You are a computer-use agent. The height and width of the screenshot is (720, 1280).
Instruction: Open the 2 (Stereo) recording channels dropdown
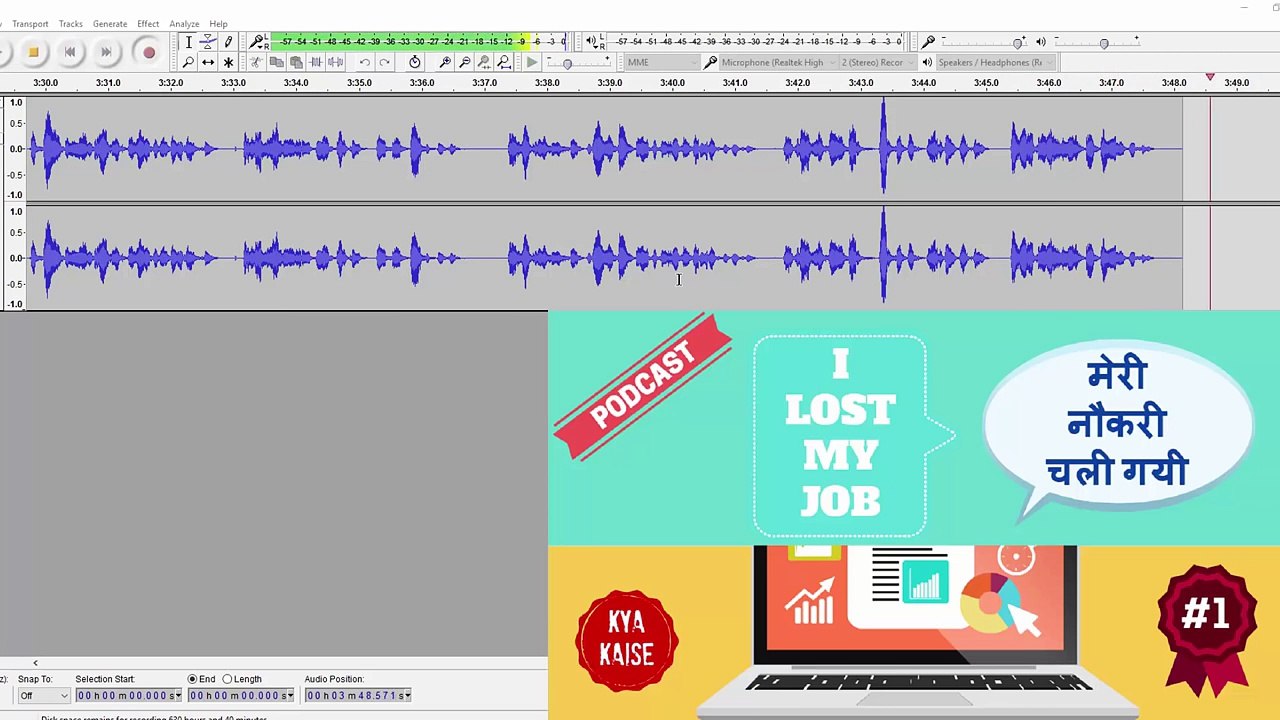876,62
